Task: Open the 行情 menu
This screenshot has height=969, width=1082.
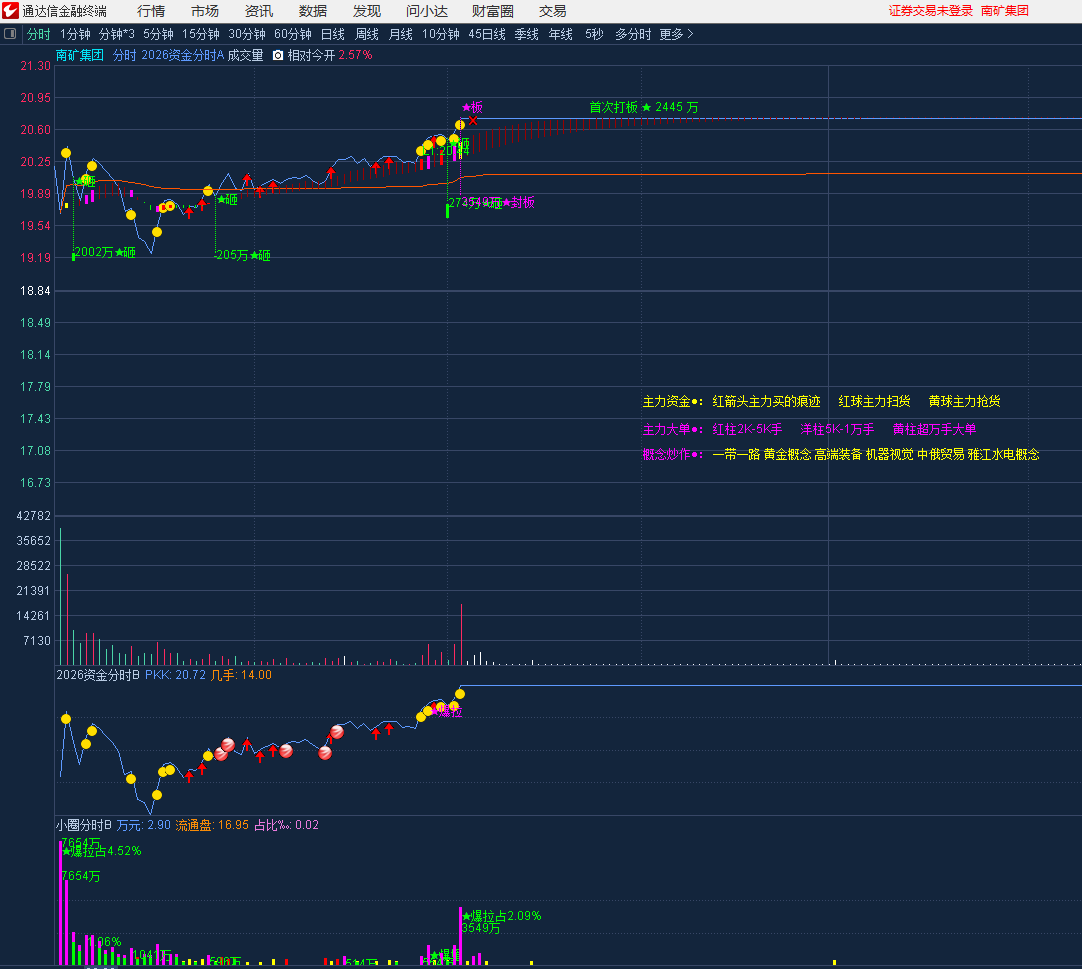Action: coord(151,11)
